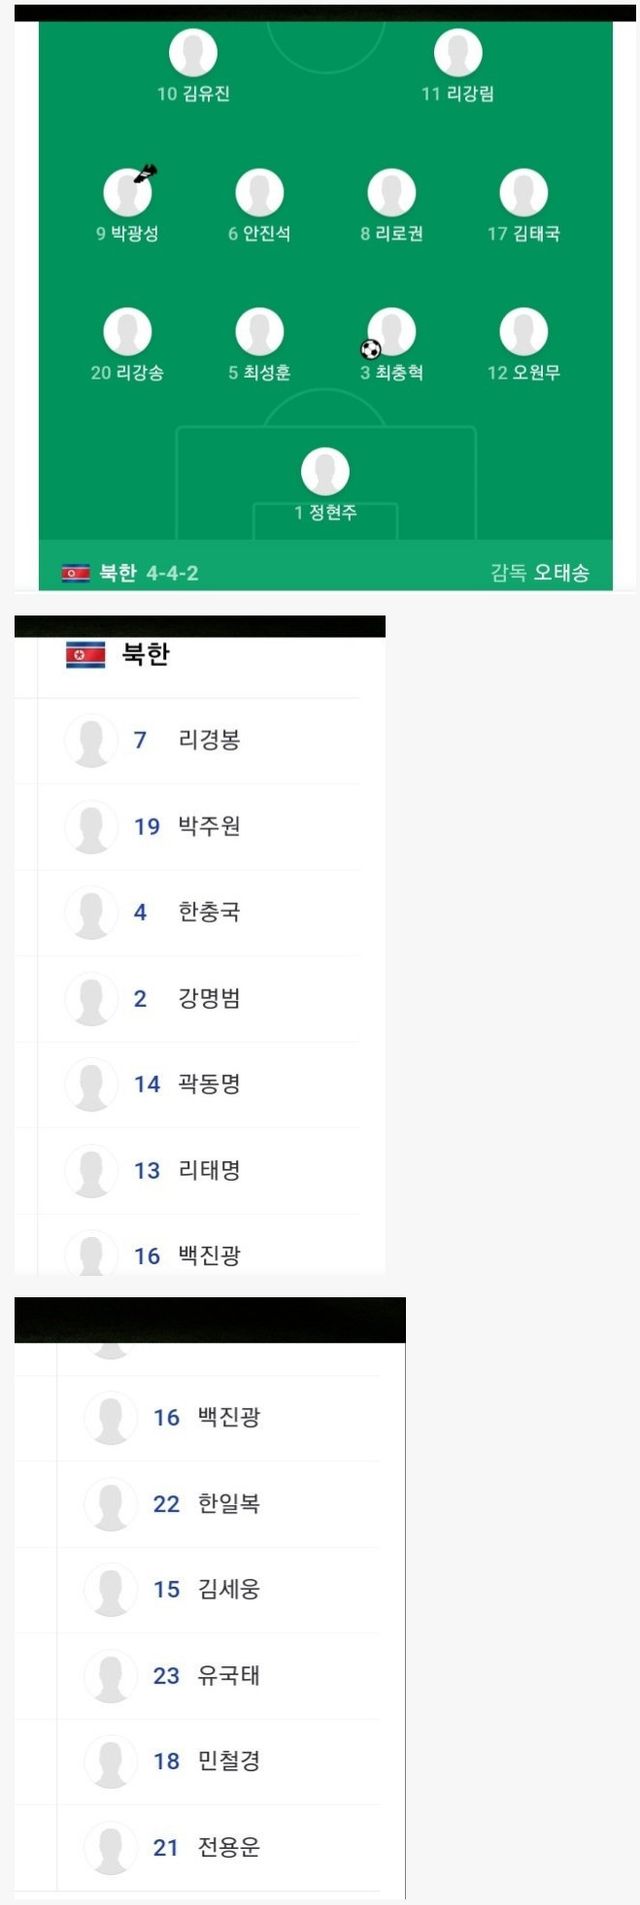Open substitute 리경봉 from the list
Screen dimensions: 640x1905
208,740
